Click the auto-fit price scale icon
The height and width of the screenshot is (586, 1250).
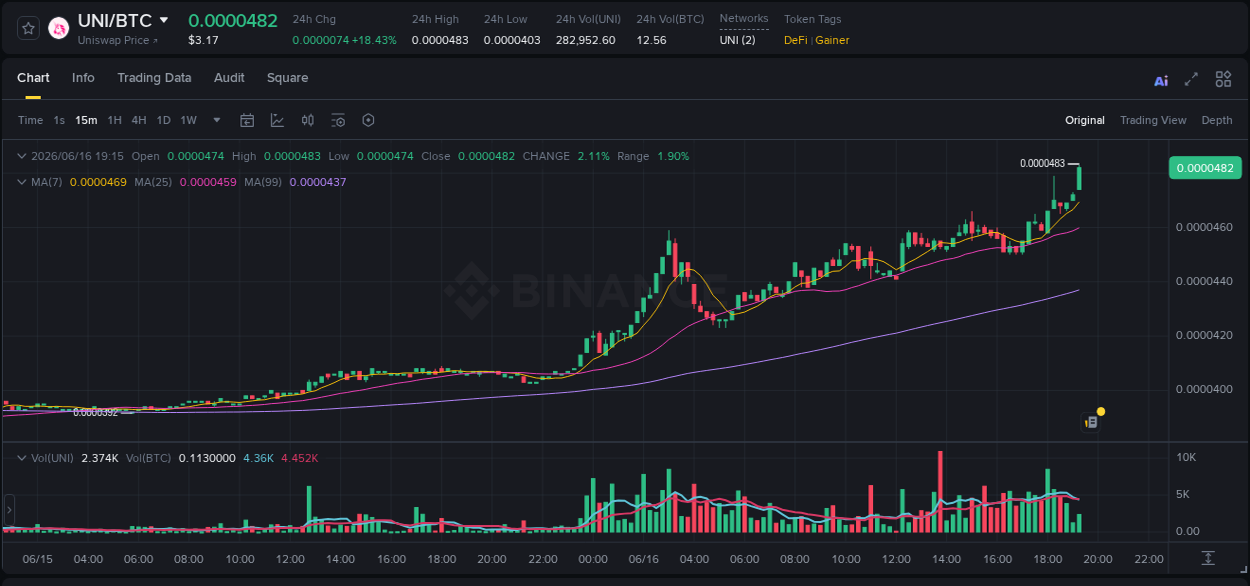pyautogui.click(x=1208, y=557)
